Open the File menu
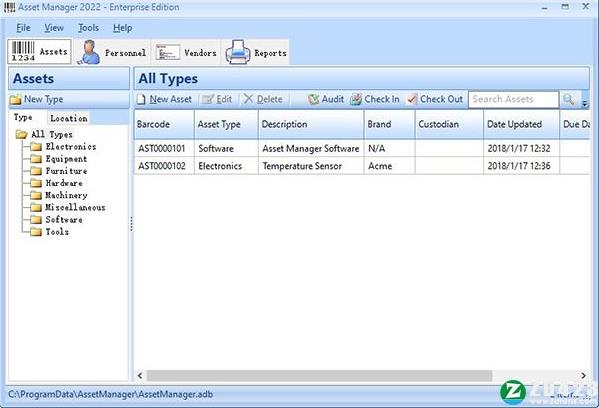 (23, 28)
